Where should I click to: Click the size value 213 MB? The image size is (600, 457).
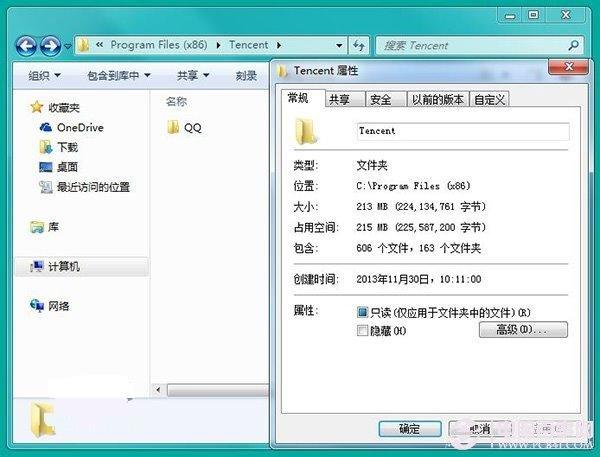[421, 207]
